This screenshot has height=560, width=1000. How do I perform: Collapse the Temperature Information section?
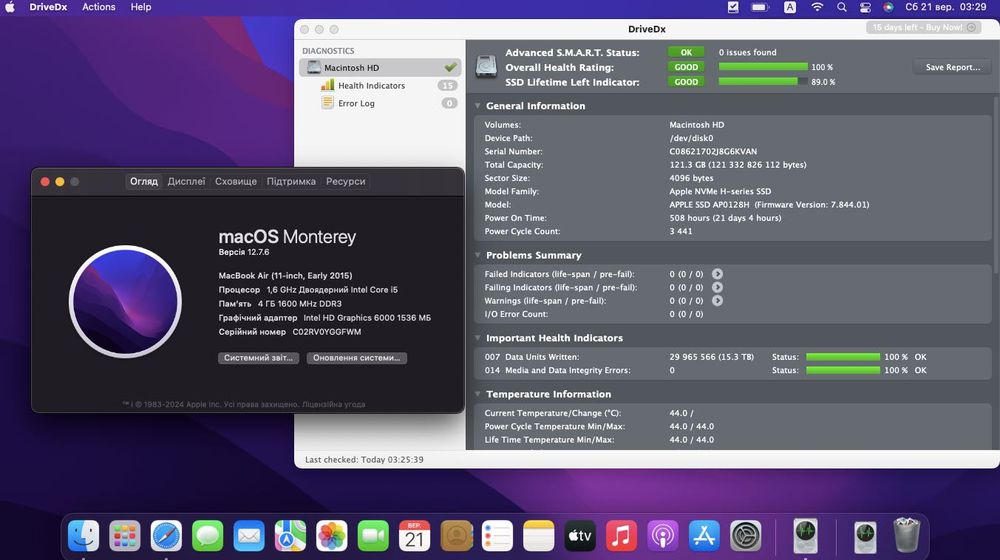[478, 394]
